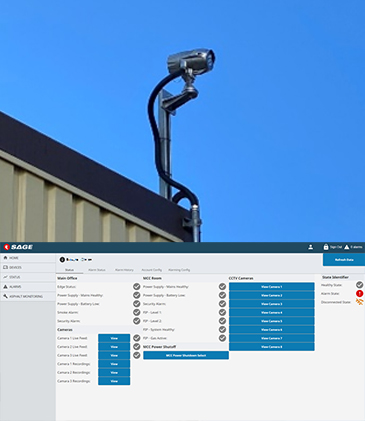Click the Edge Status checkmark indicator
365x421 pixels.
click(137, 287)
